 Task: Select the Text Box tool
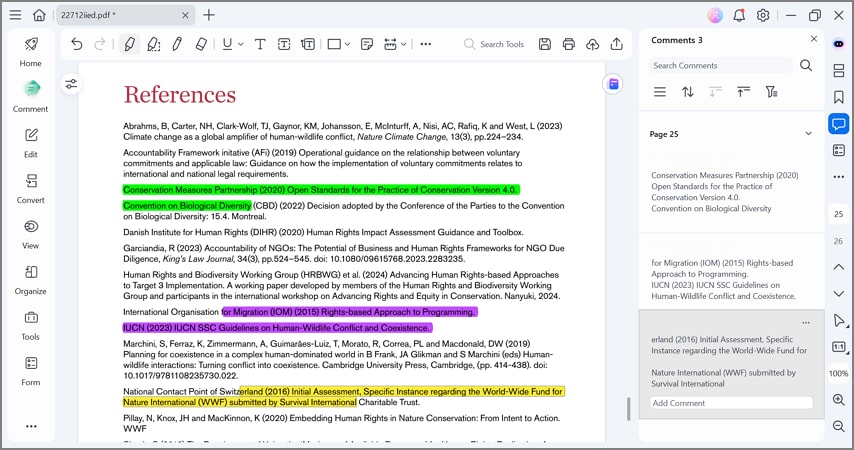pos(284,44)
